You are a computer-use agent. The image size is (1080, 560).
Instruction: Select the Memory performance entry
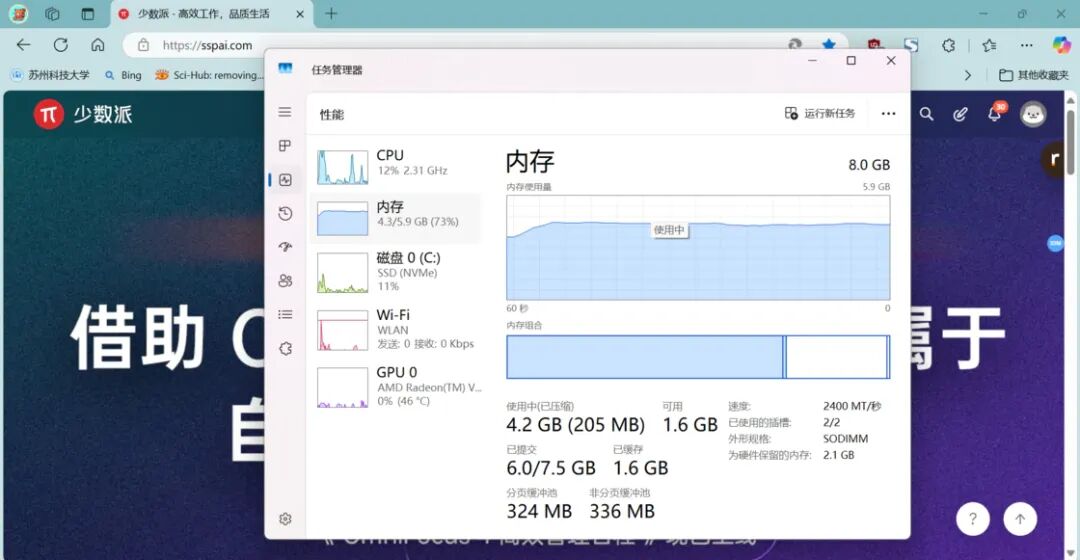pyautogui.click(x=396, y=218)
